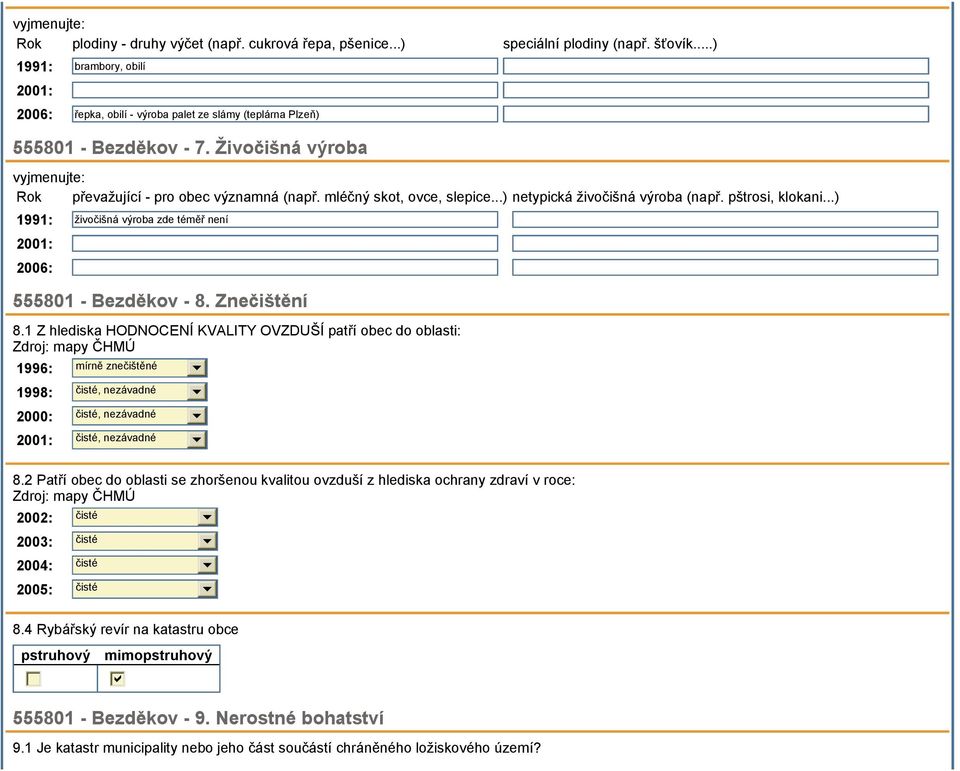The width and height of the screenshot is (960, 771).
Task: Click text '8.4 Rybářský revír na katastru obce'
Action: pyautogui.click(x=126, y=630)
